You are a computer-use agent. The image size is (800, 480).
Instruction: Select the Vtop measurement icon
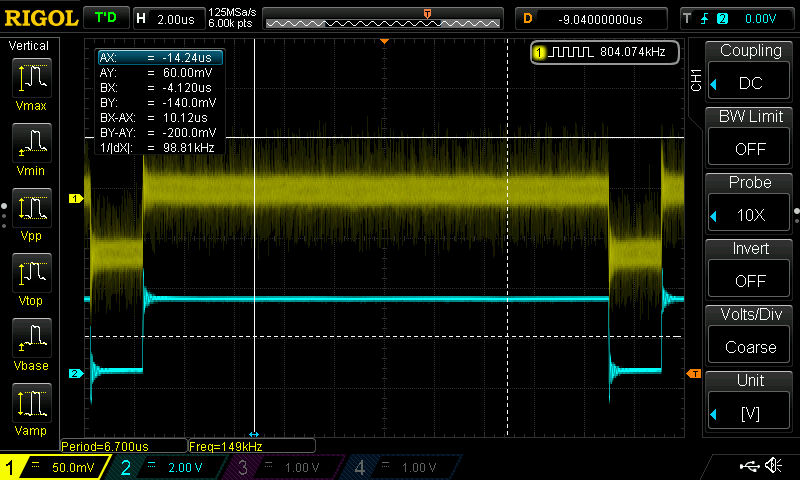pyautogui.click(x=31, y=273)
